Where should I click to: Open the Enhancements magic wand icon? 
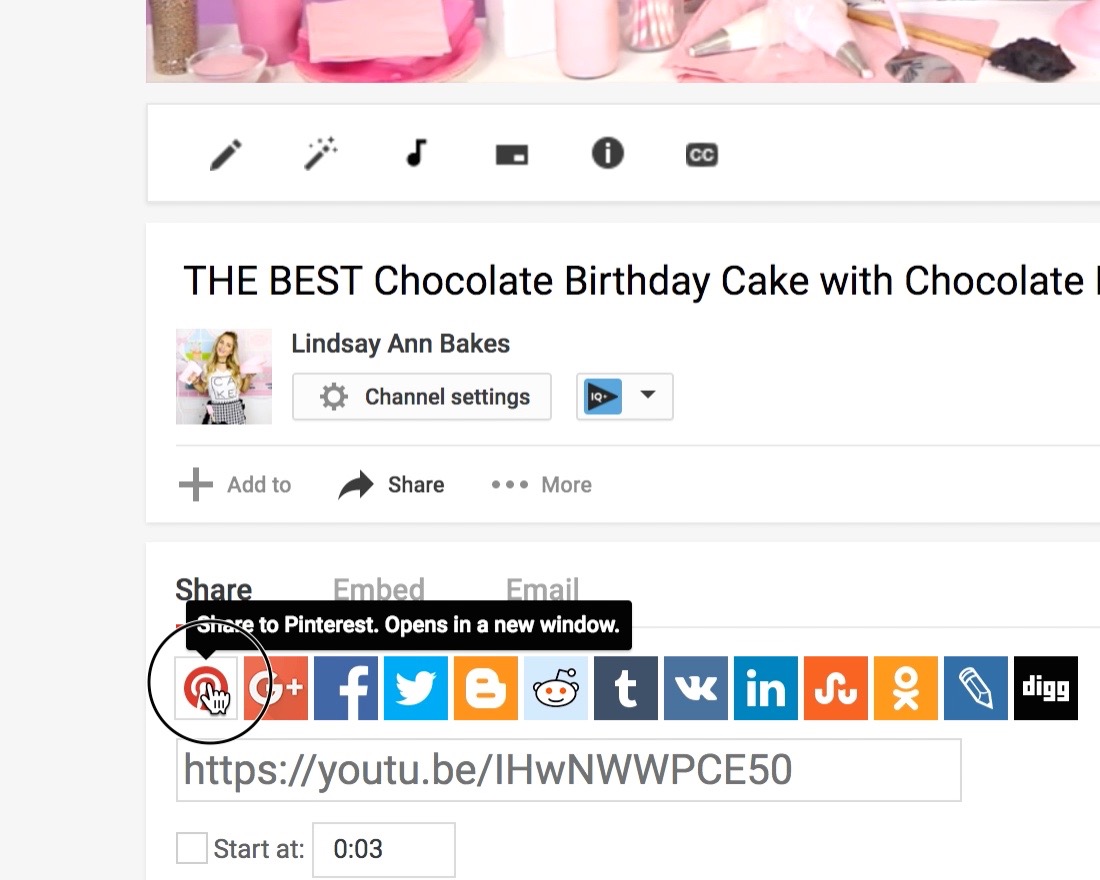[321, 153]
